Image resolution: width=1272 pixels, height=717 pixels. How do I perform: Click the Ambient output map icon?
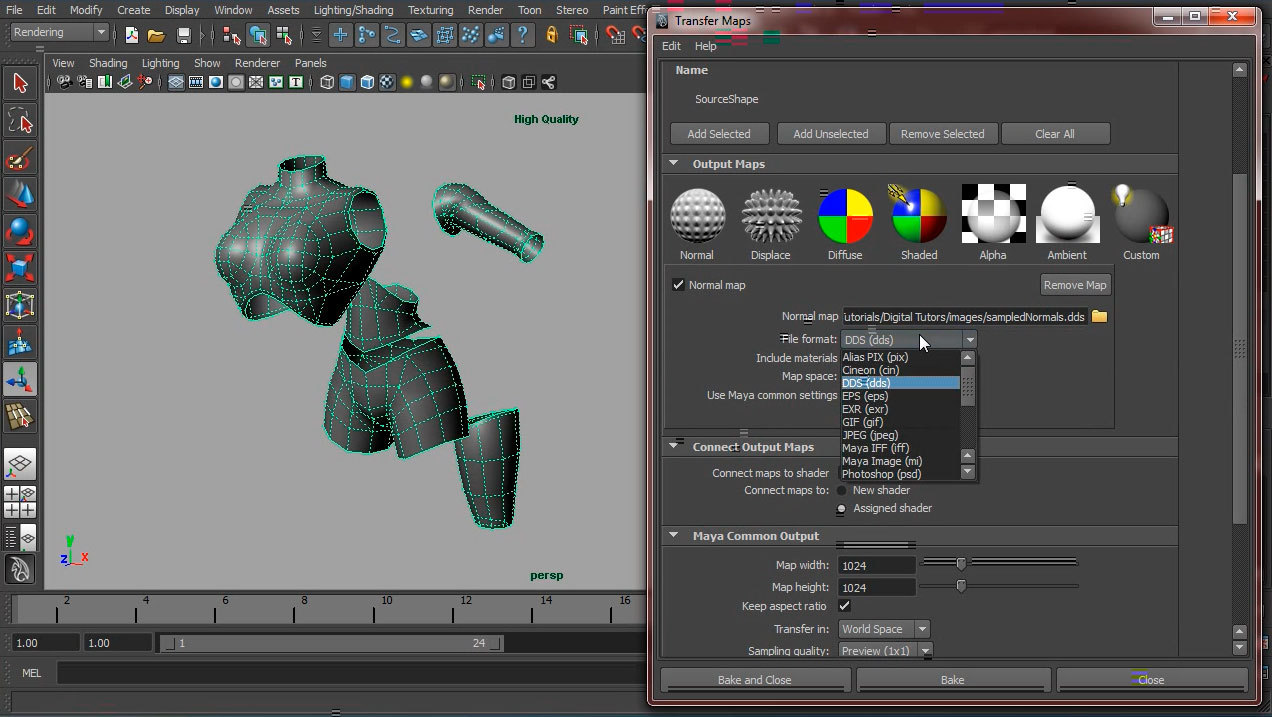[1067, 216]
